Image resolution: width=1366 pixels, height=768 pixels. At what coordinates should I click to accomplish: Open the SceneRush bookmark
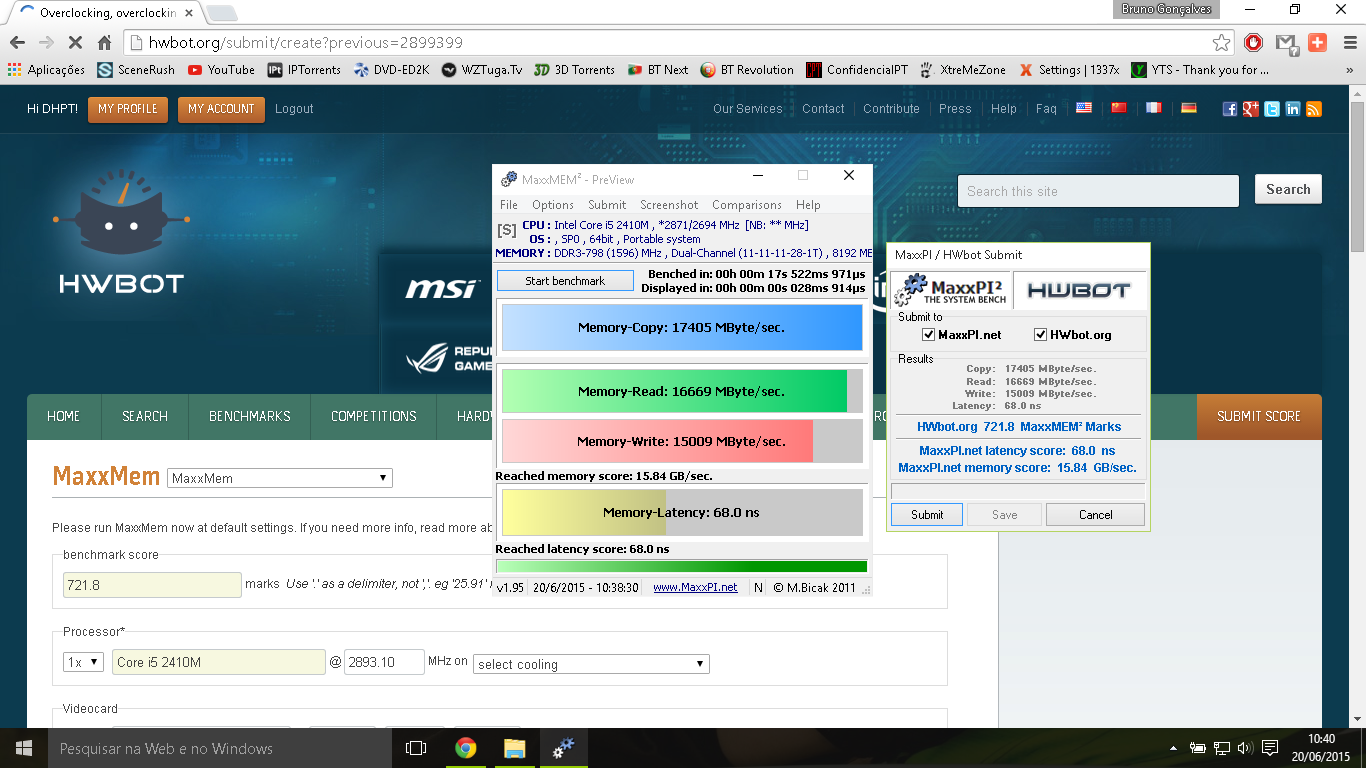click(x=136, y=70)
